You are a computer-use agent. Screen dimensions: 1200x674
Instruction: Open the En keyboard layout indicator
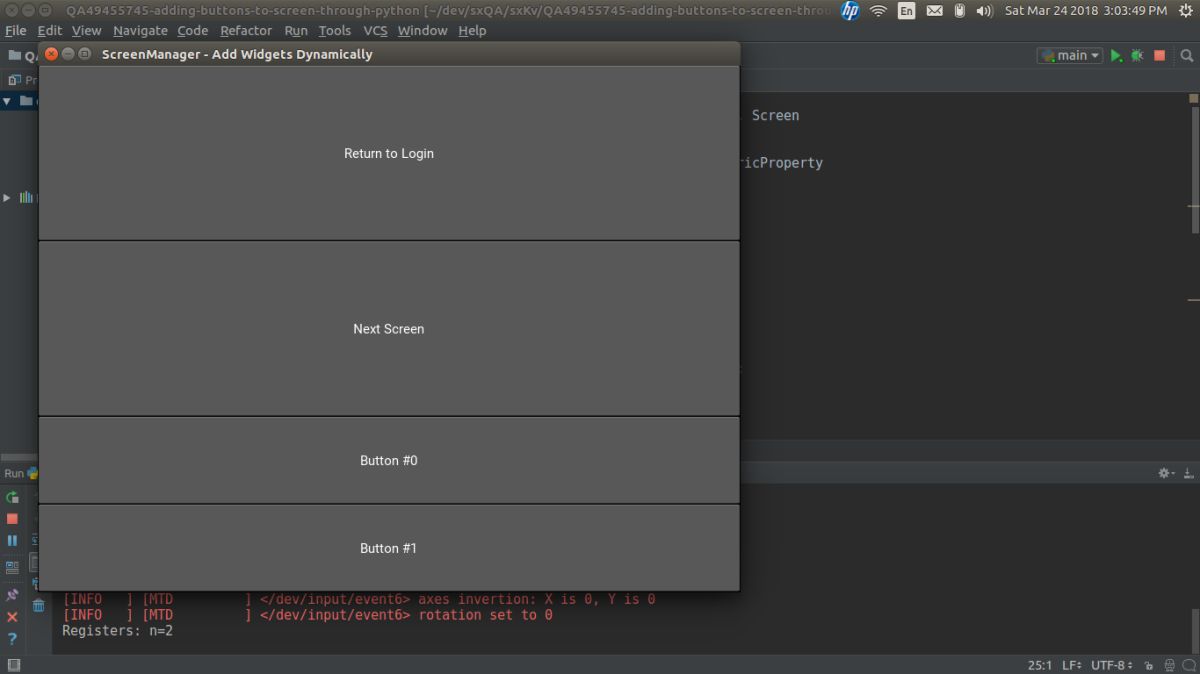906,11
